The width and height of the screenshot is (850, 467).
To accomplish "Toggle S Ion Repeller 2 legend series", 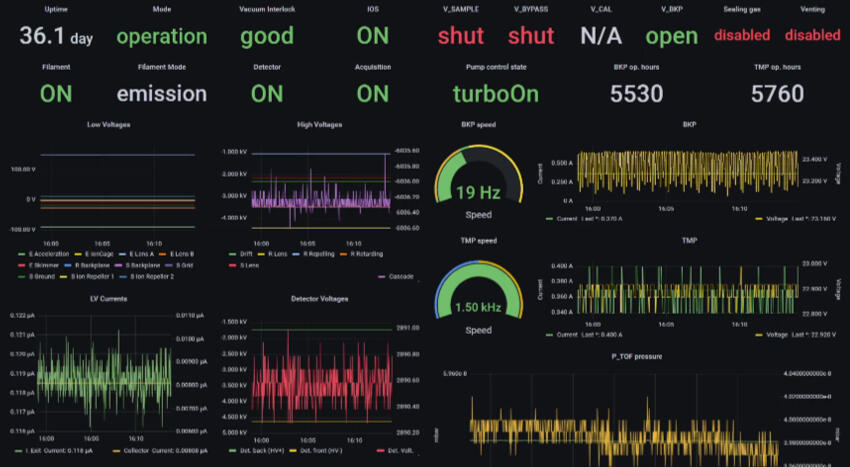I will tap(151, 275).
